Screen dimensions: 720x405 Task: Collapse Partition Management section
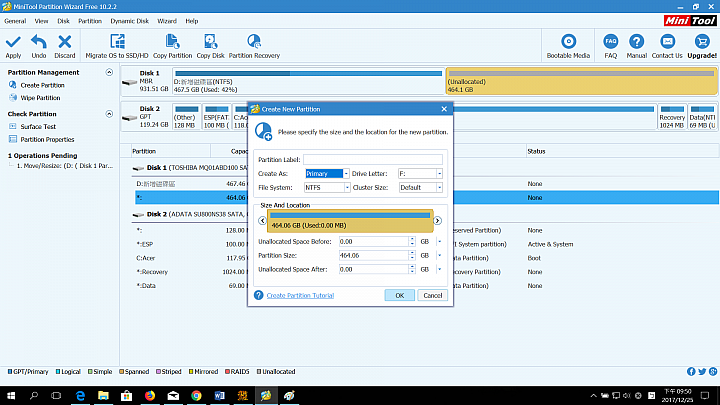click(109, 72)
